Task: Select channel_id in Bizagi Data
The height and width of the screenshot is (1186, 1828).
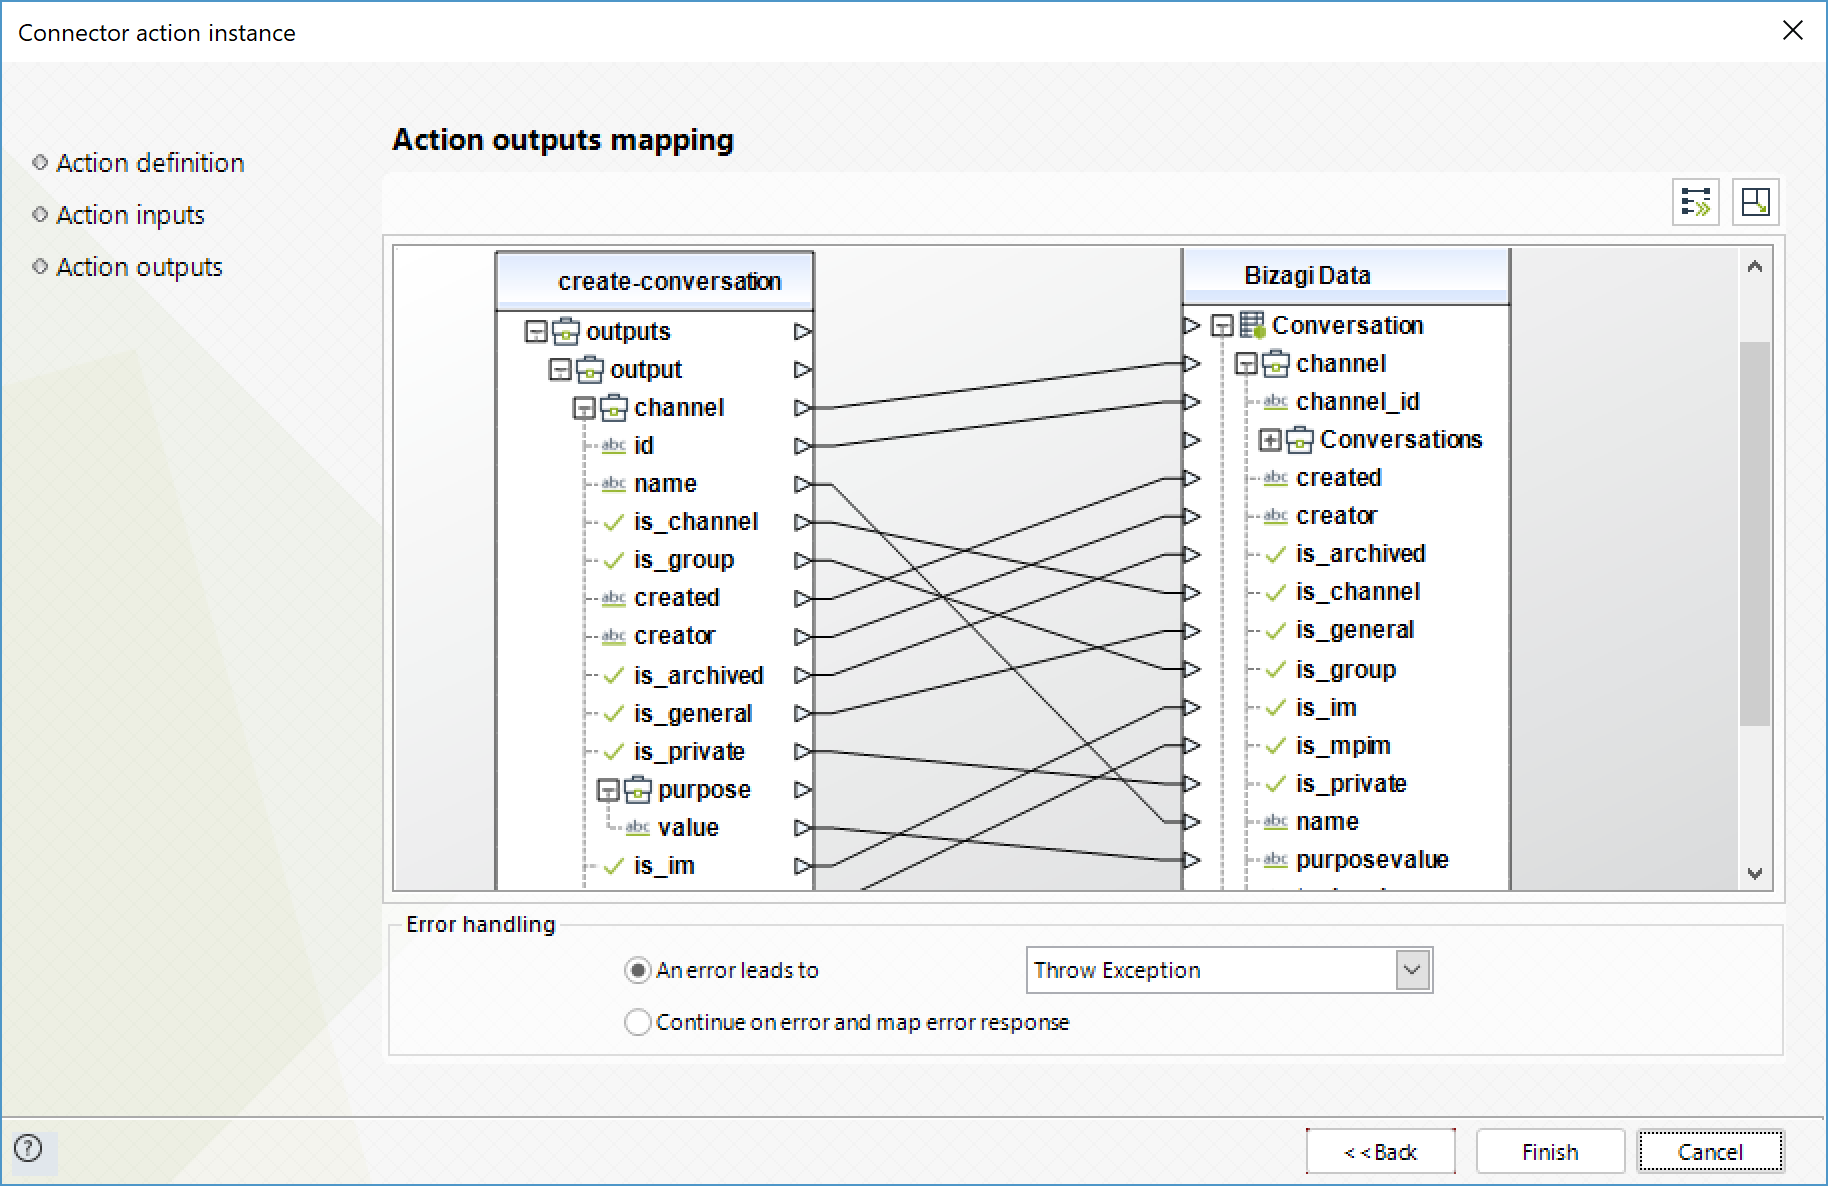Action: tap(1357, 402)
